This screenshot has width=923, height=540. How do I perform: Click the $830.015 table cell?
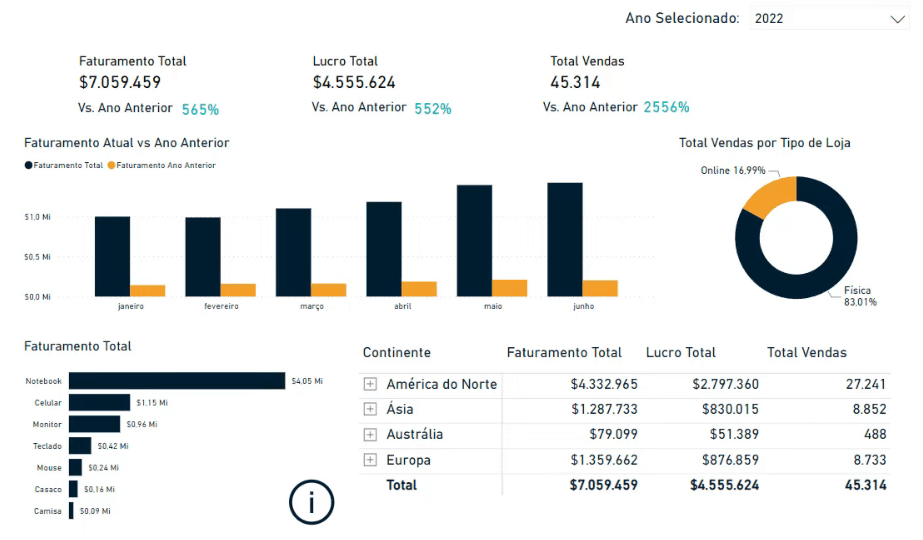[x=730, y=409]
